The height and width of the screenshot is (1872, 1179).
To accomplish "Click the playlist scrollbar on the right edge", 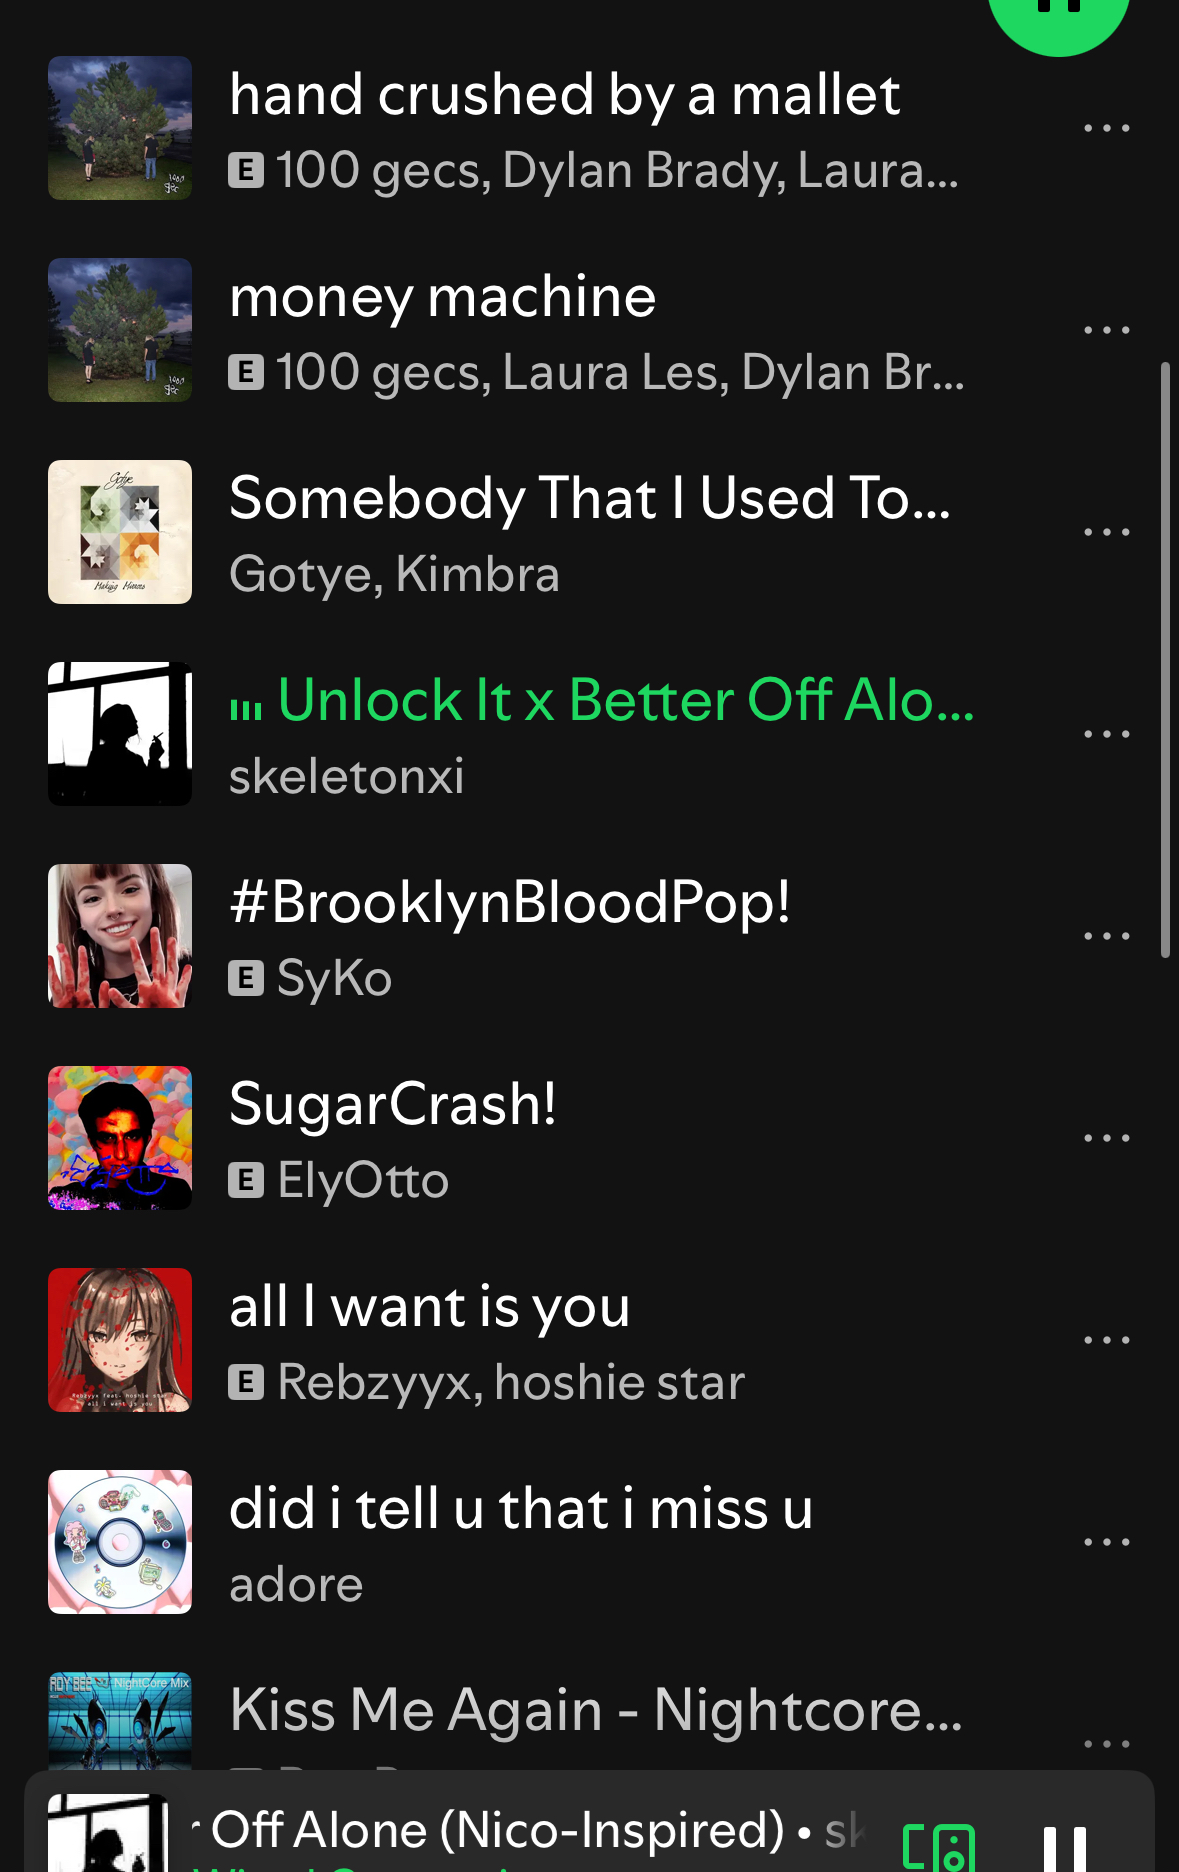I will (1165, 660).
